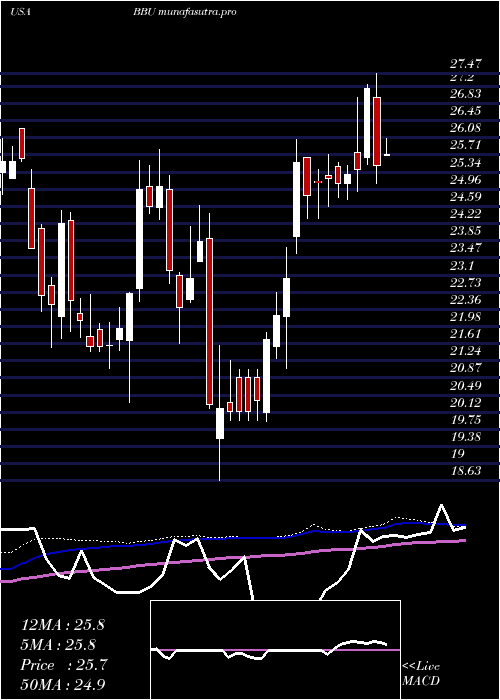
Task: Click the BBU munafasutra.pro title
Action: [184, 12]
